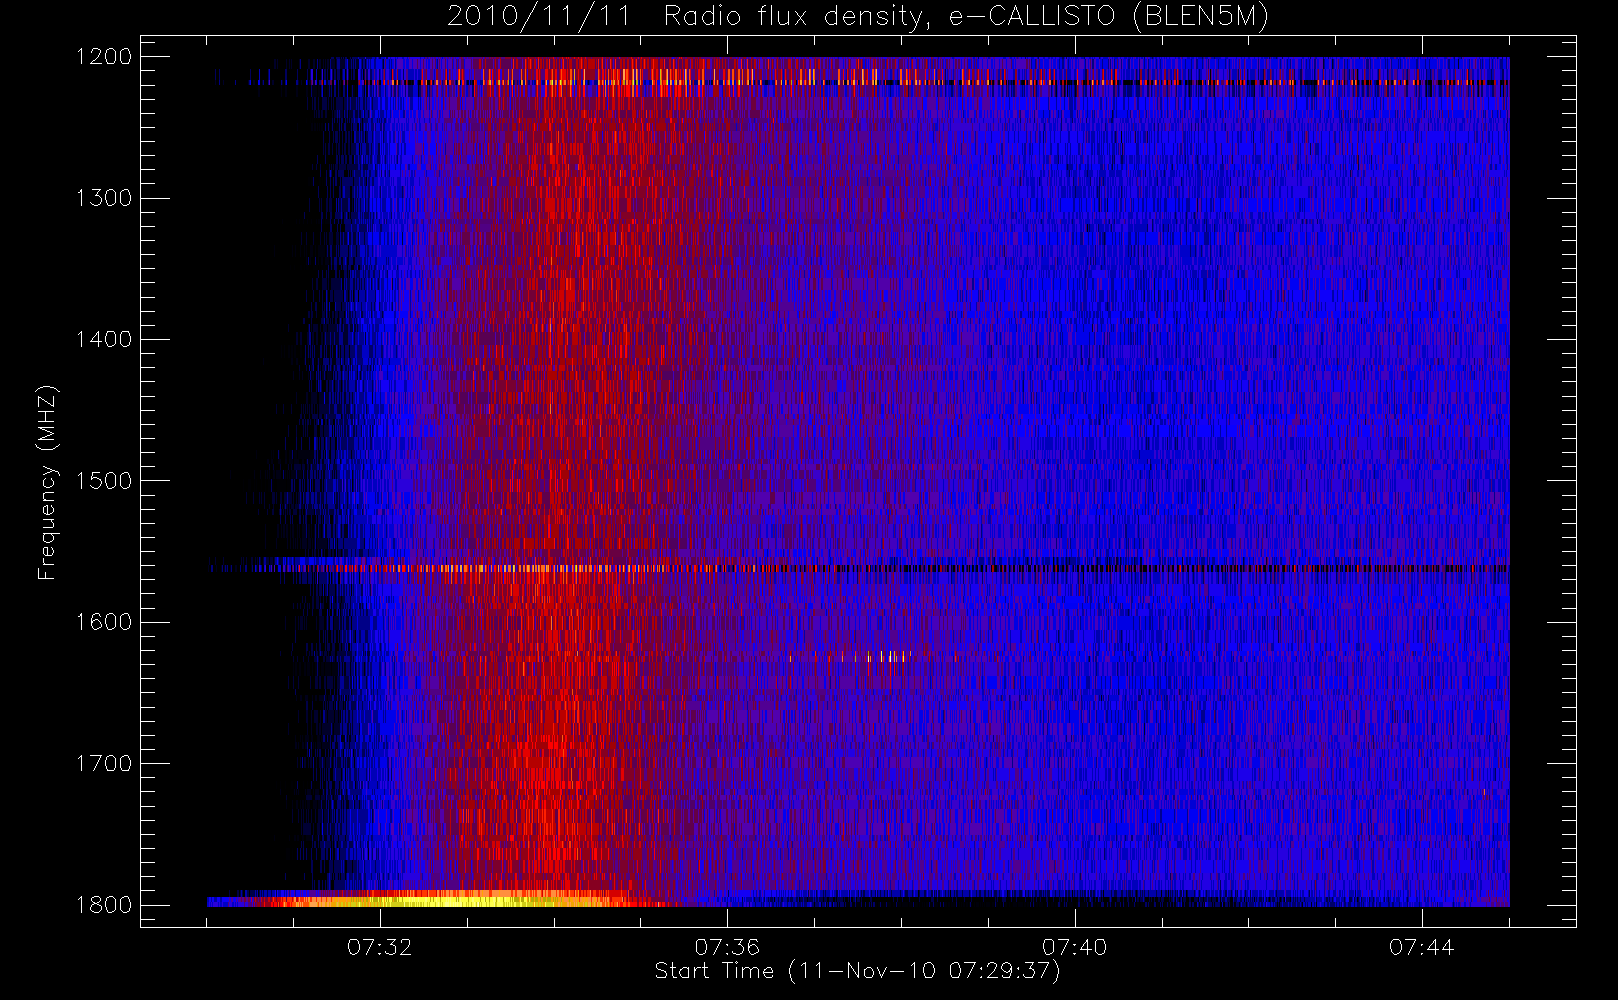Click the 1600 frequency tick label

coord(104,622)
